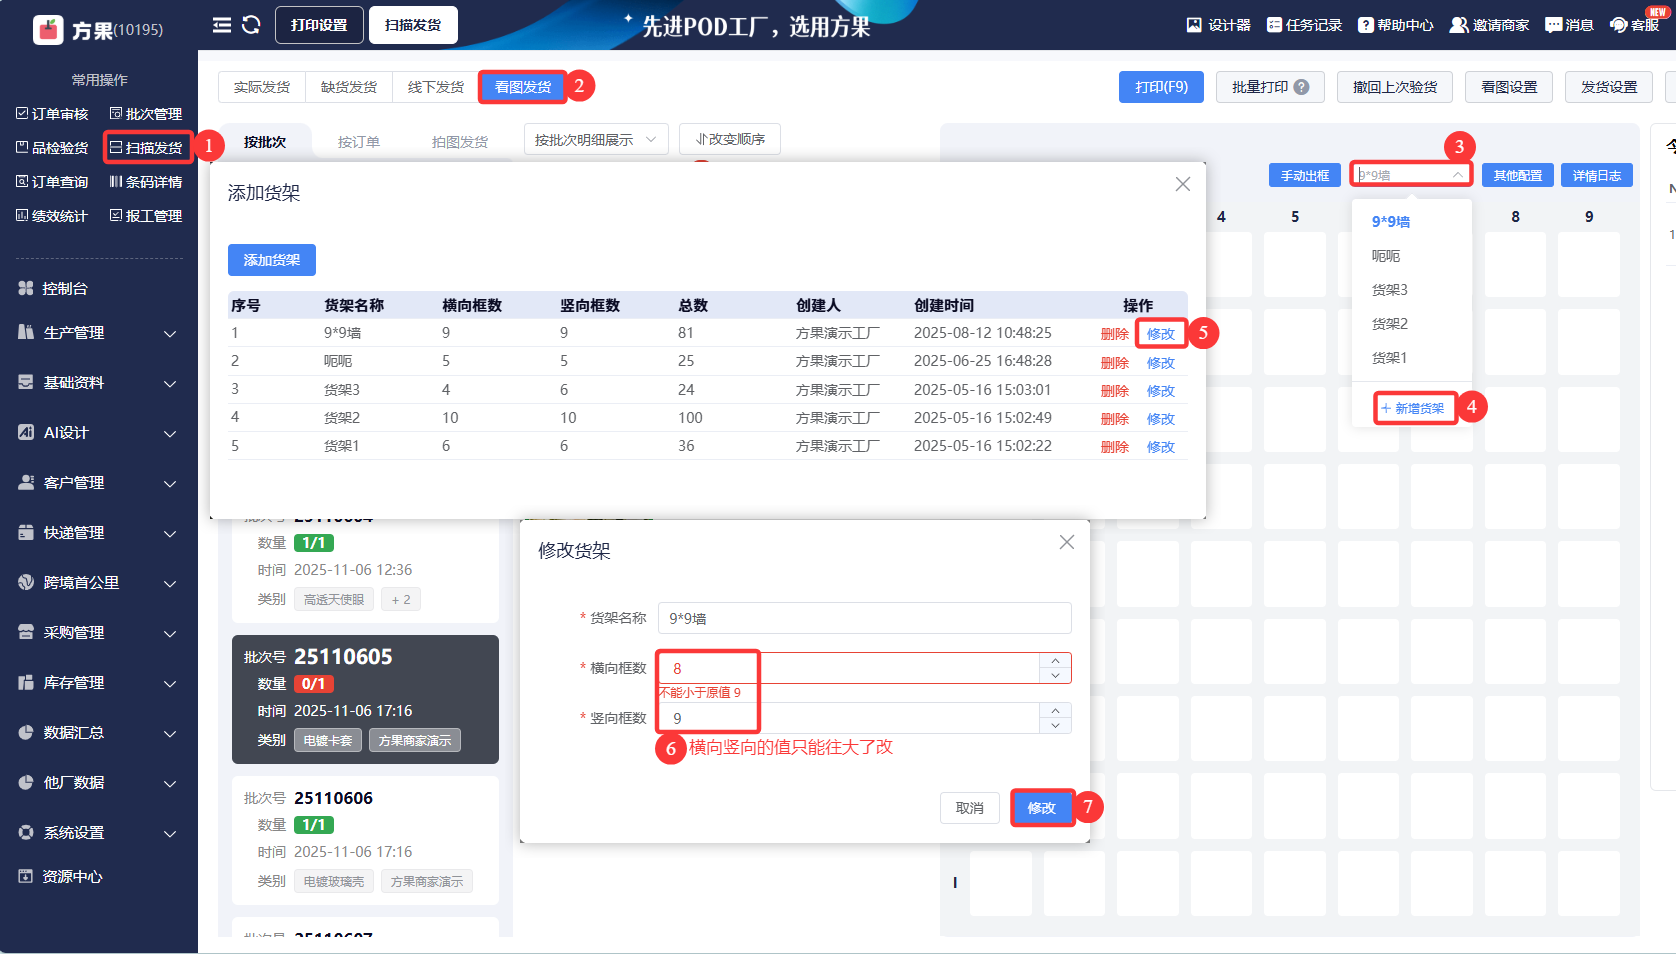Open 订单查询 shortcut in sidebar
This screenshot has width=1676, height=954.
(x=52, y=182)
